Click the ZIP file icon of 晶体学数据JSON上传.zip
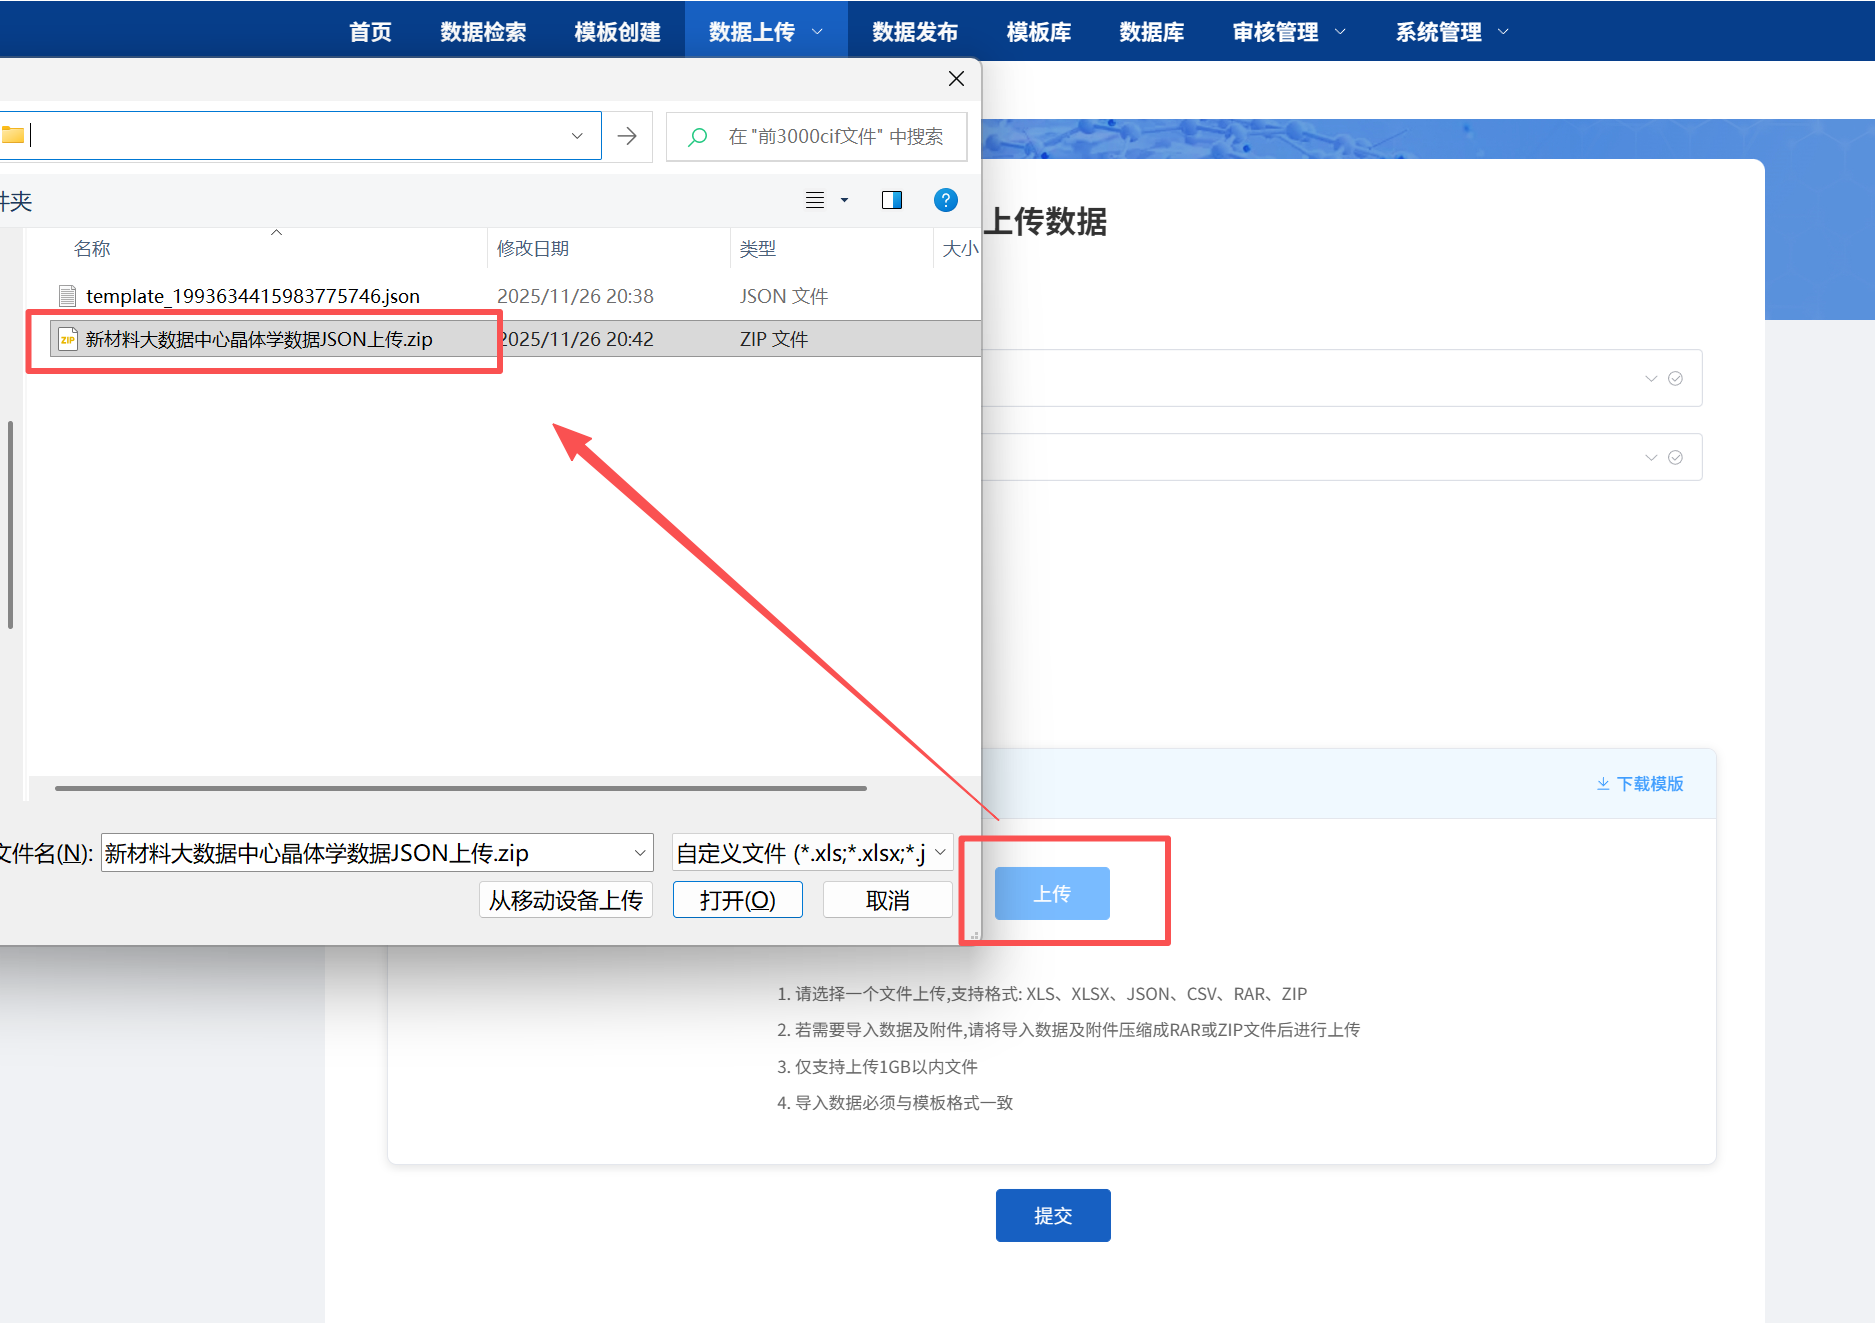The image size is (1875, 1323). click(66, 339)
